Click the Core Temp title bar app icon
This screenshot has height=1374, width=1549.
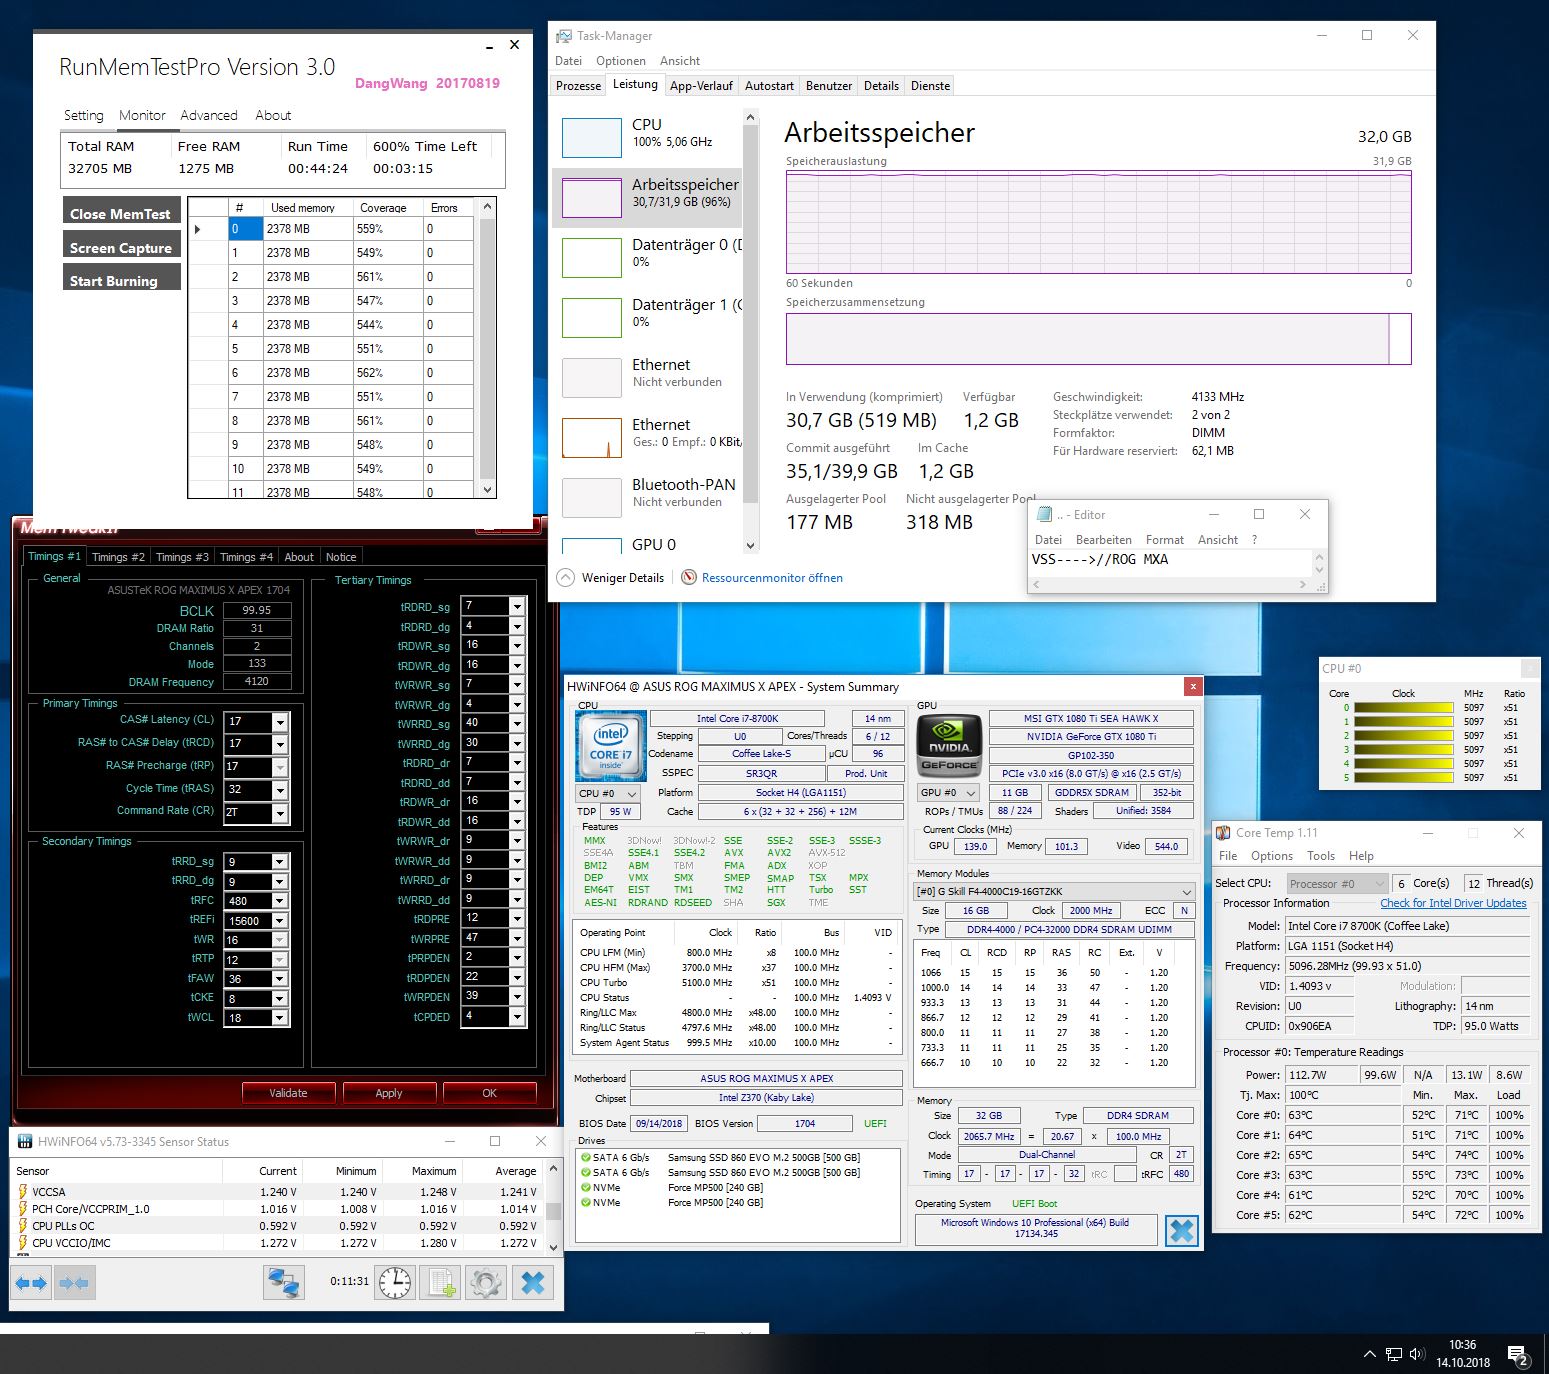1223,833
